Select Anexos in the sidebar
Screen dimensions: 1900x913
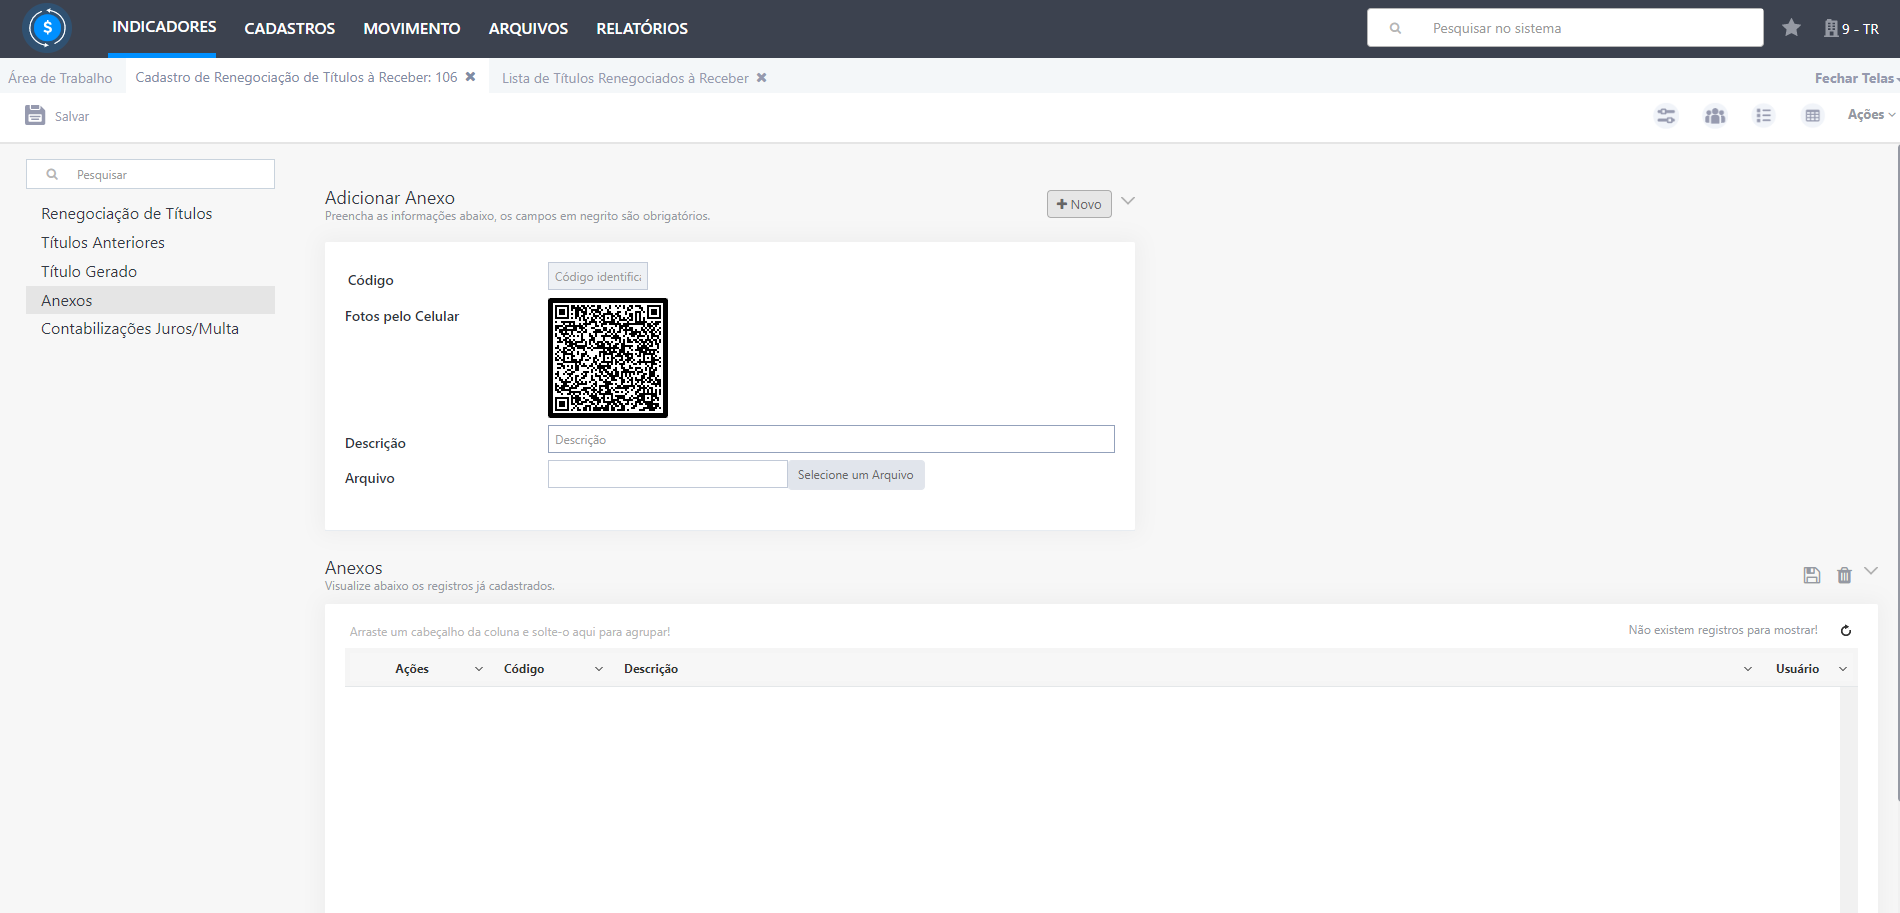click(x=150, y=300)
